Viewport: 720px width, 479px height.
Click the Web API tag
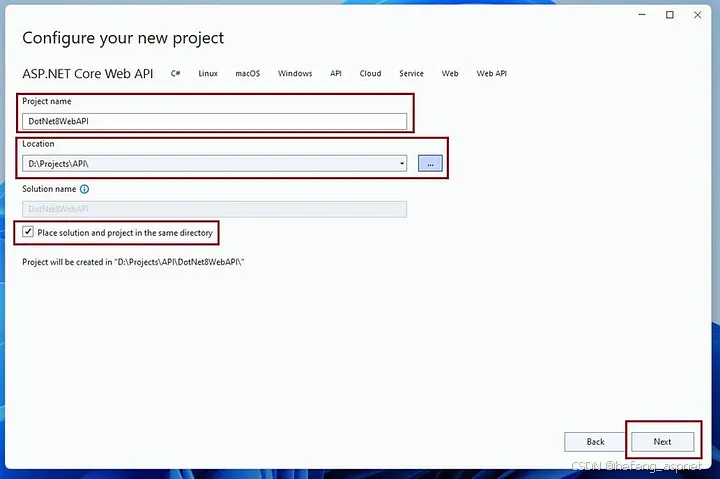tap(491, 73)
